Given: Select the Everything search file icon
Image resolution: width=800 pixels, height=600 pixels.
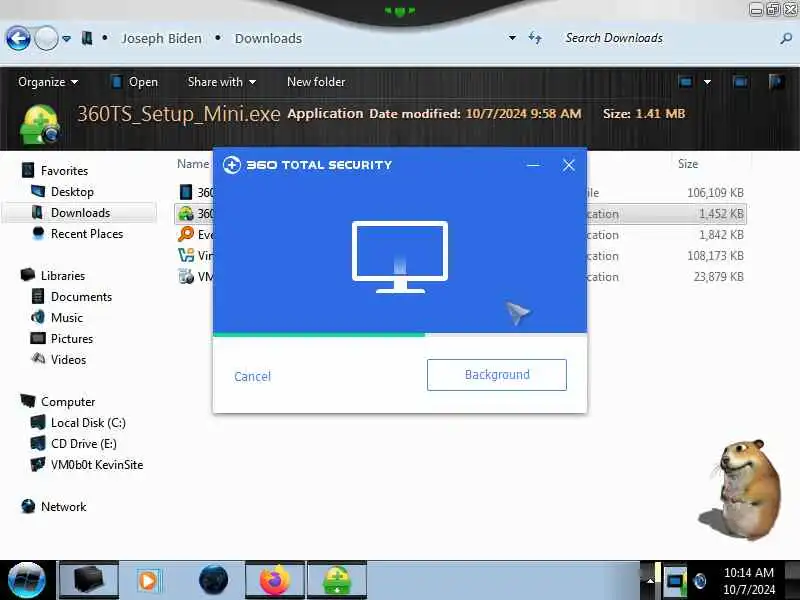Looking at the screenshot, I should [186, 234].
